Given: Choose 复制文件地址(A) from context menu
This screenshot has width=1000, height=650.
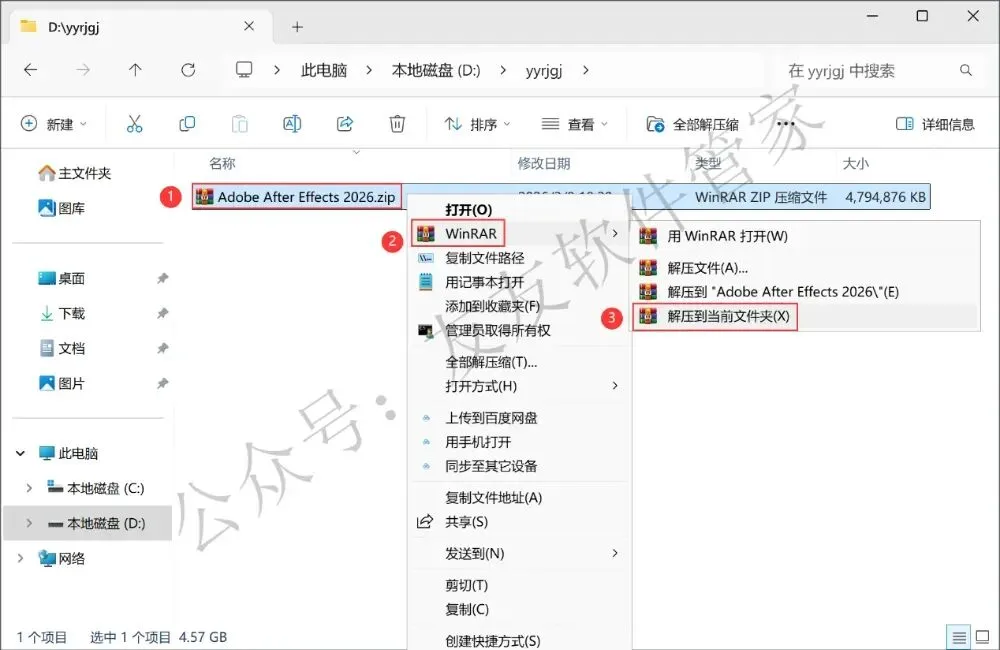Looking at the screenshot, I should click(494, 498).
